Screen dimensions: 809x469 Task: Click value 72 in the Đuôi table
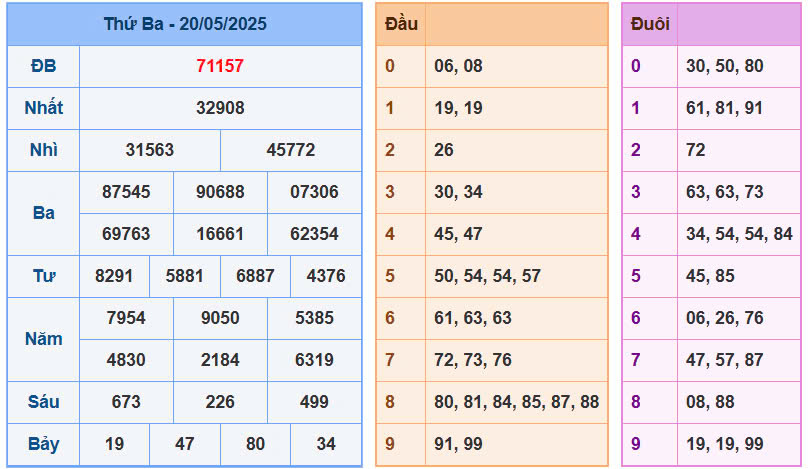coord(695,150)
